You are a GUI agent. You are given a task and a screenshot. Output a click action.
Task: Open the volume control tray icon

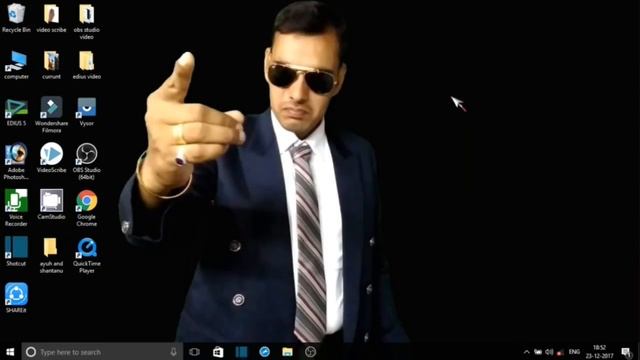549,352
